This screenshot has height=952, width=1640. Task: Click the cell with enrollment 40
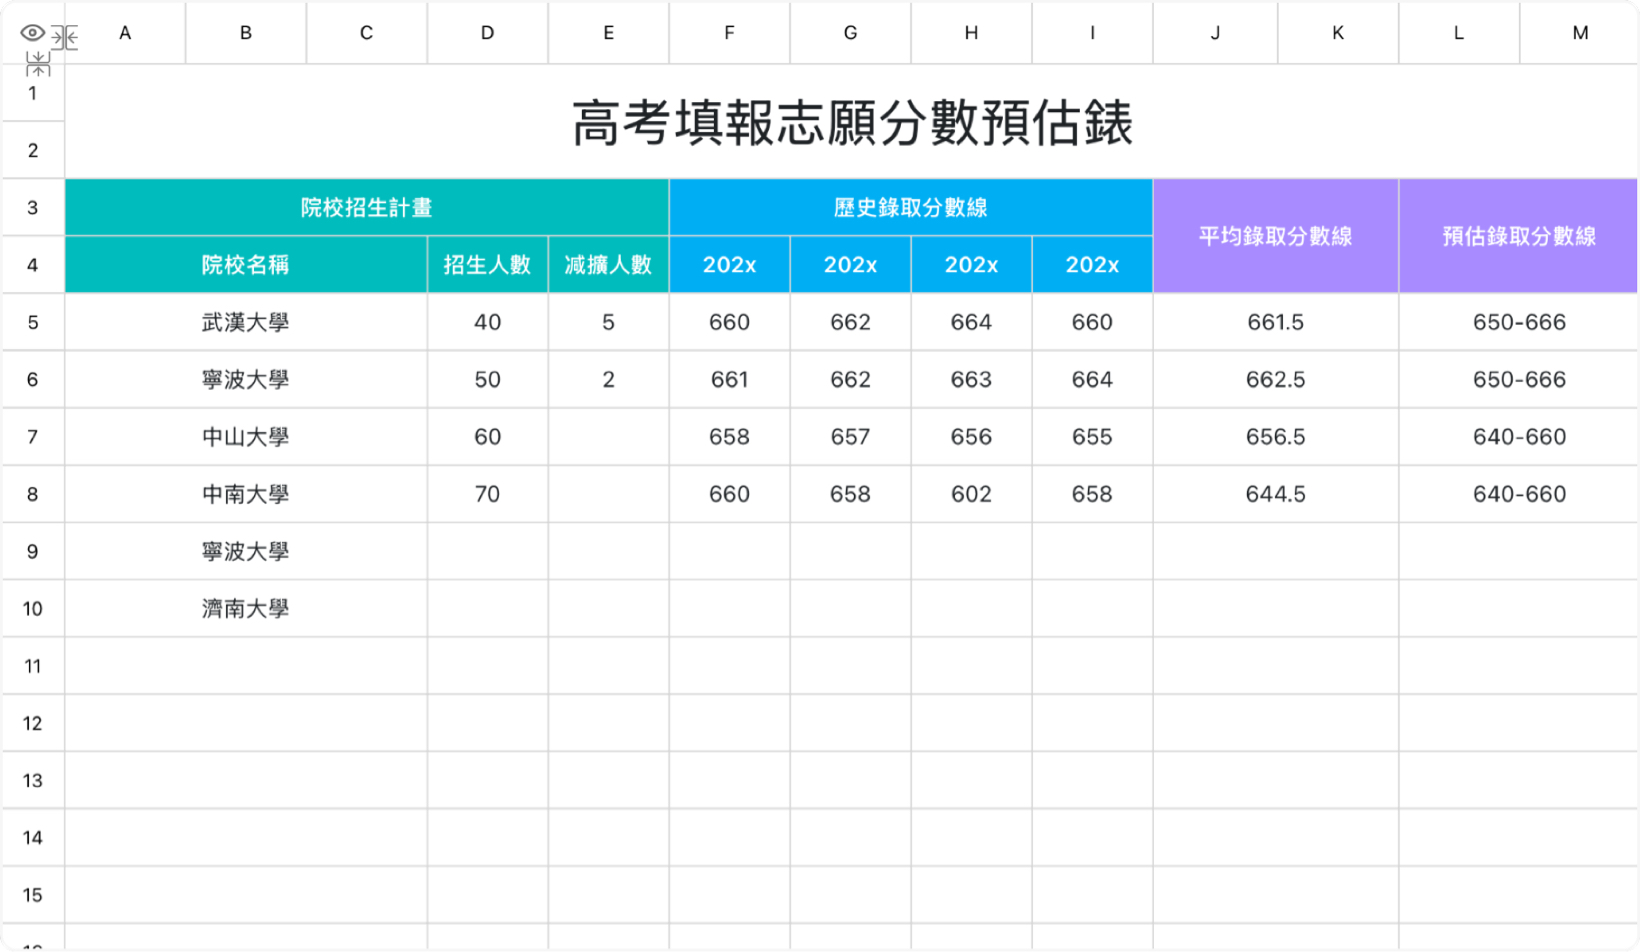point(487,322)
